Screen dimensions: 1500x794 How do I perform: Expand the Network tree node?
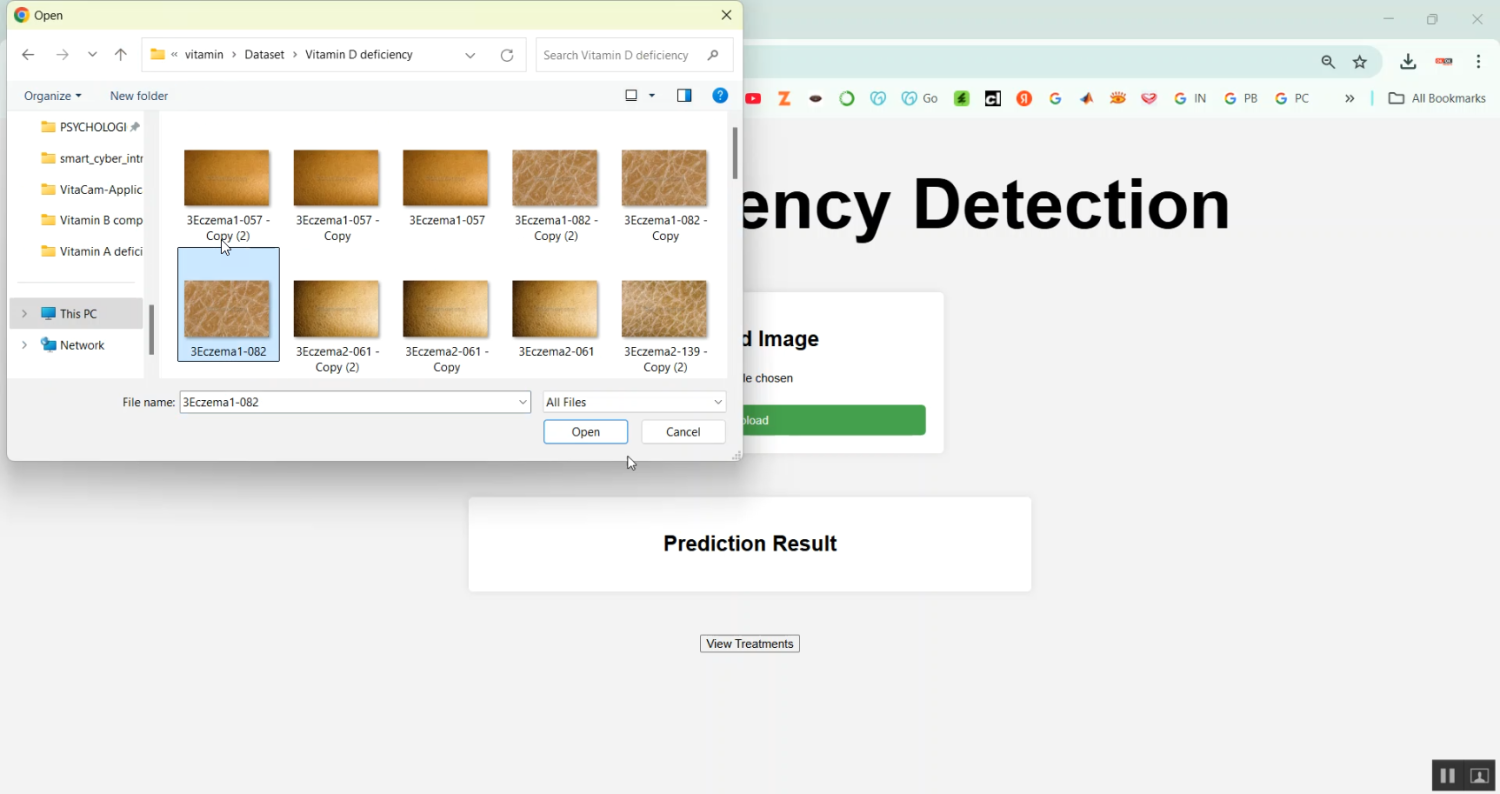click(24, 345)
